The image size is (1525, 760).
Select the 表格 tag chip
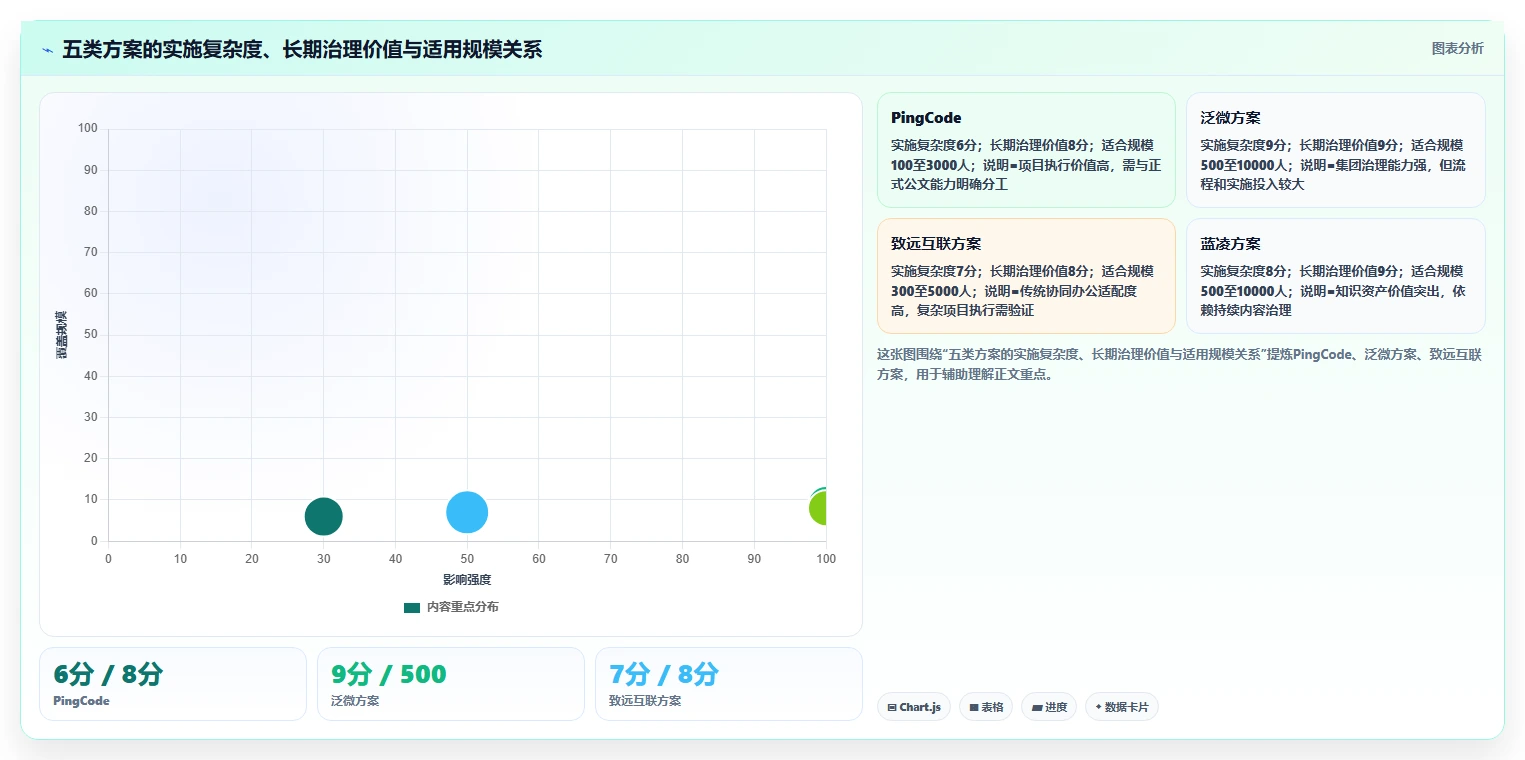pyautogui.click(x=986, y=707)
